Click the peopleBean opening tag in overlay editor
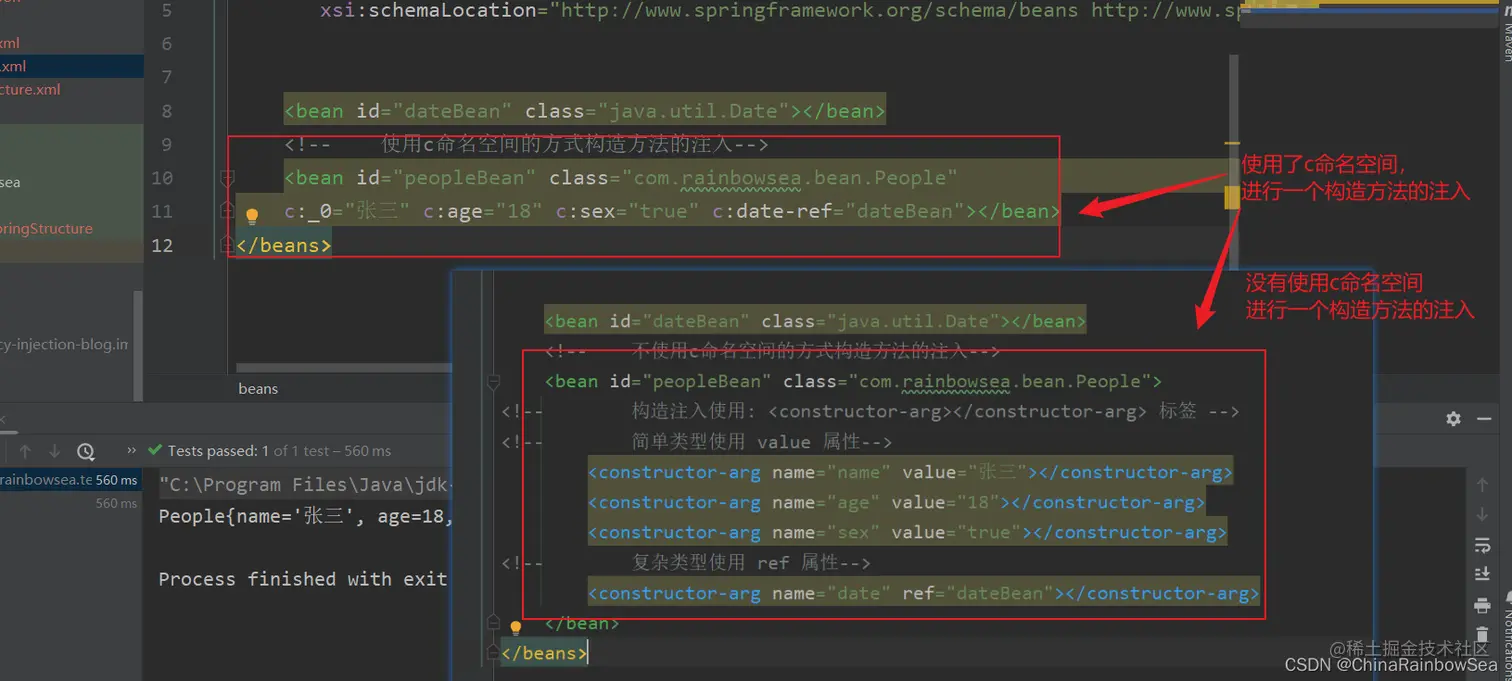Image resolution: width=1512 pixels, height=681 pixels. pyautogui.click(x=853, y=381)
